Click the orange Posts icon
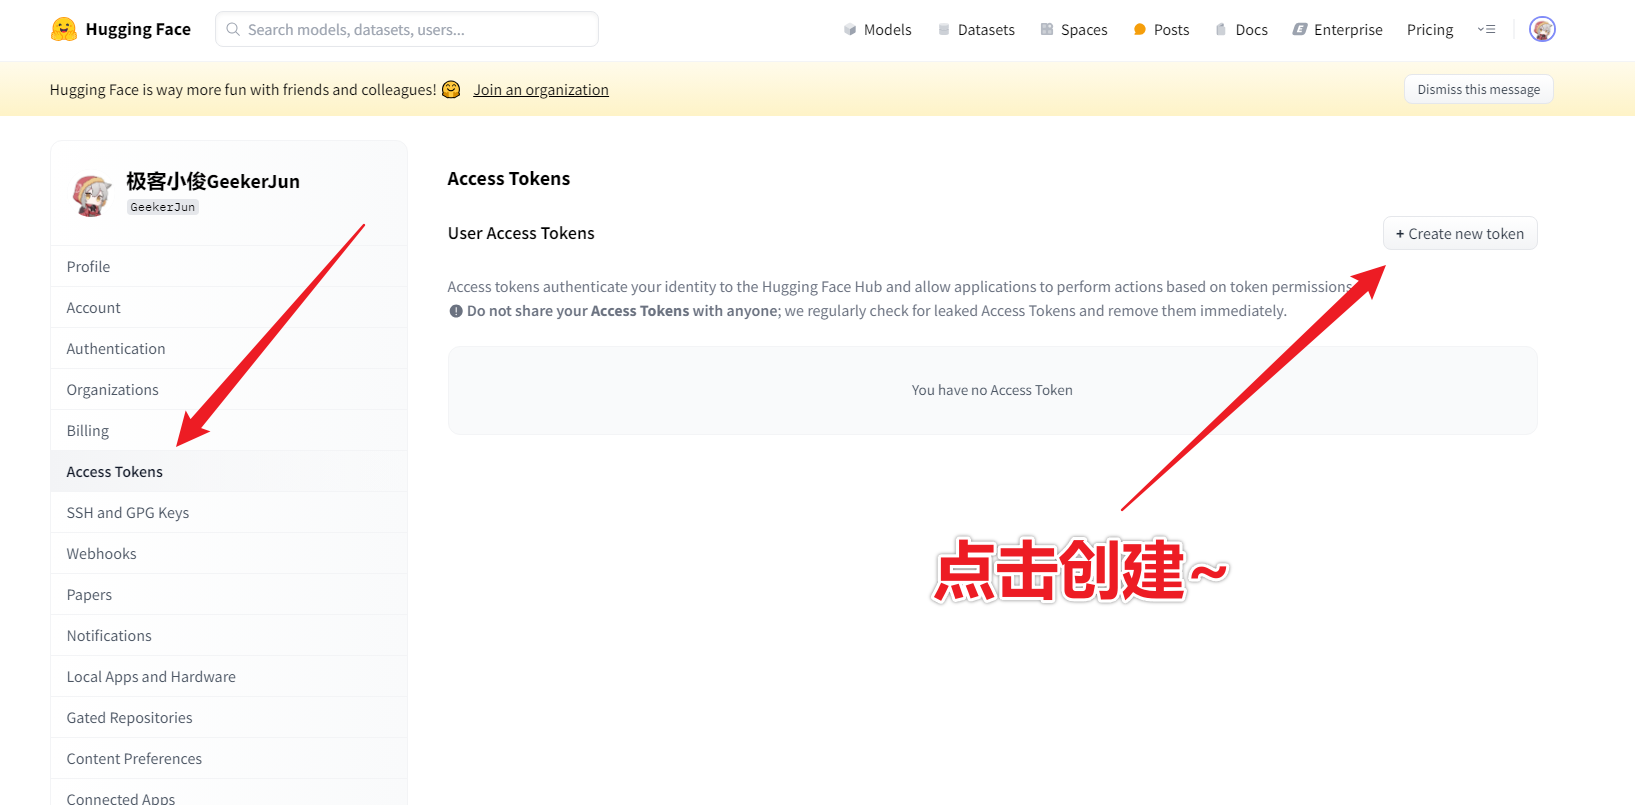 pos(1140,29)
